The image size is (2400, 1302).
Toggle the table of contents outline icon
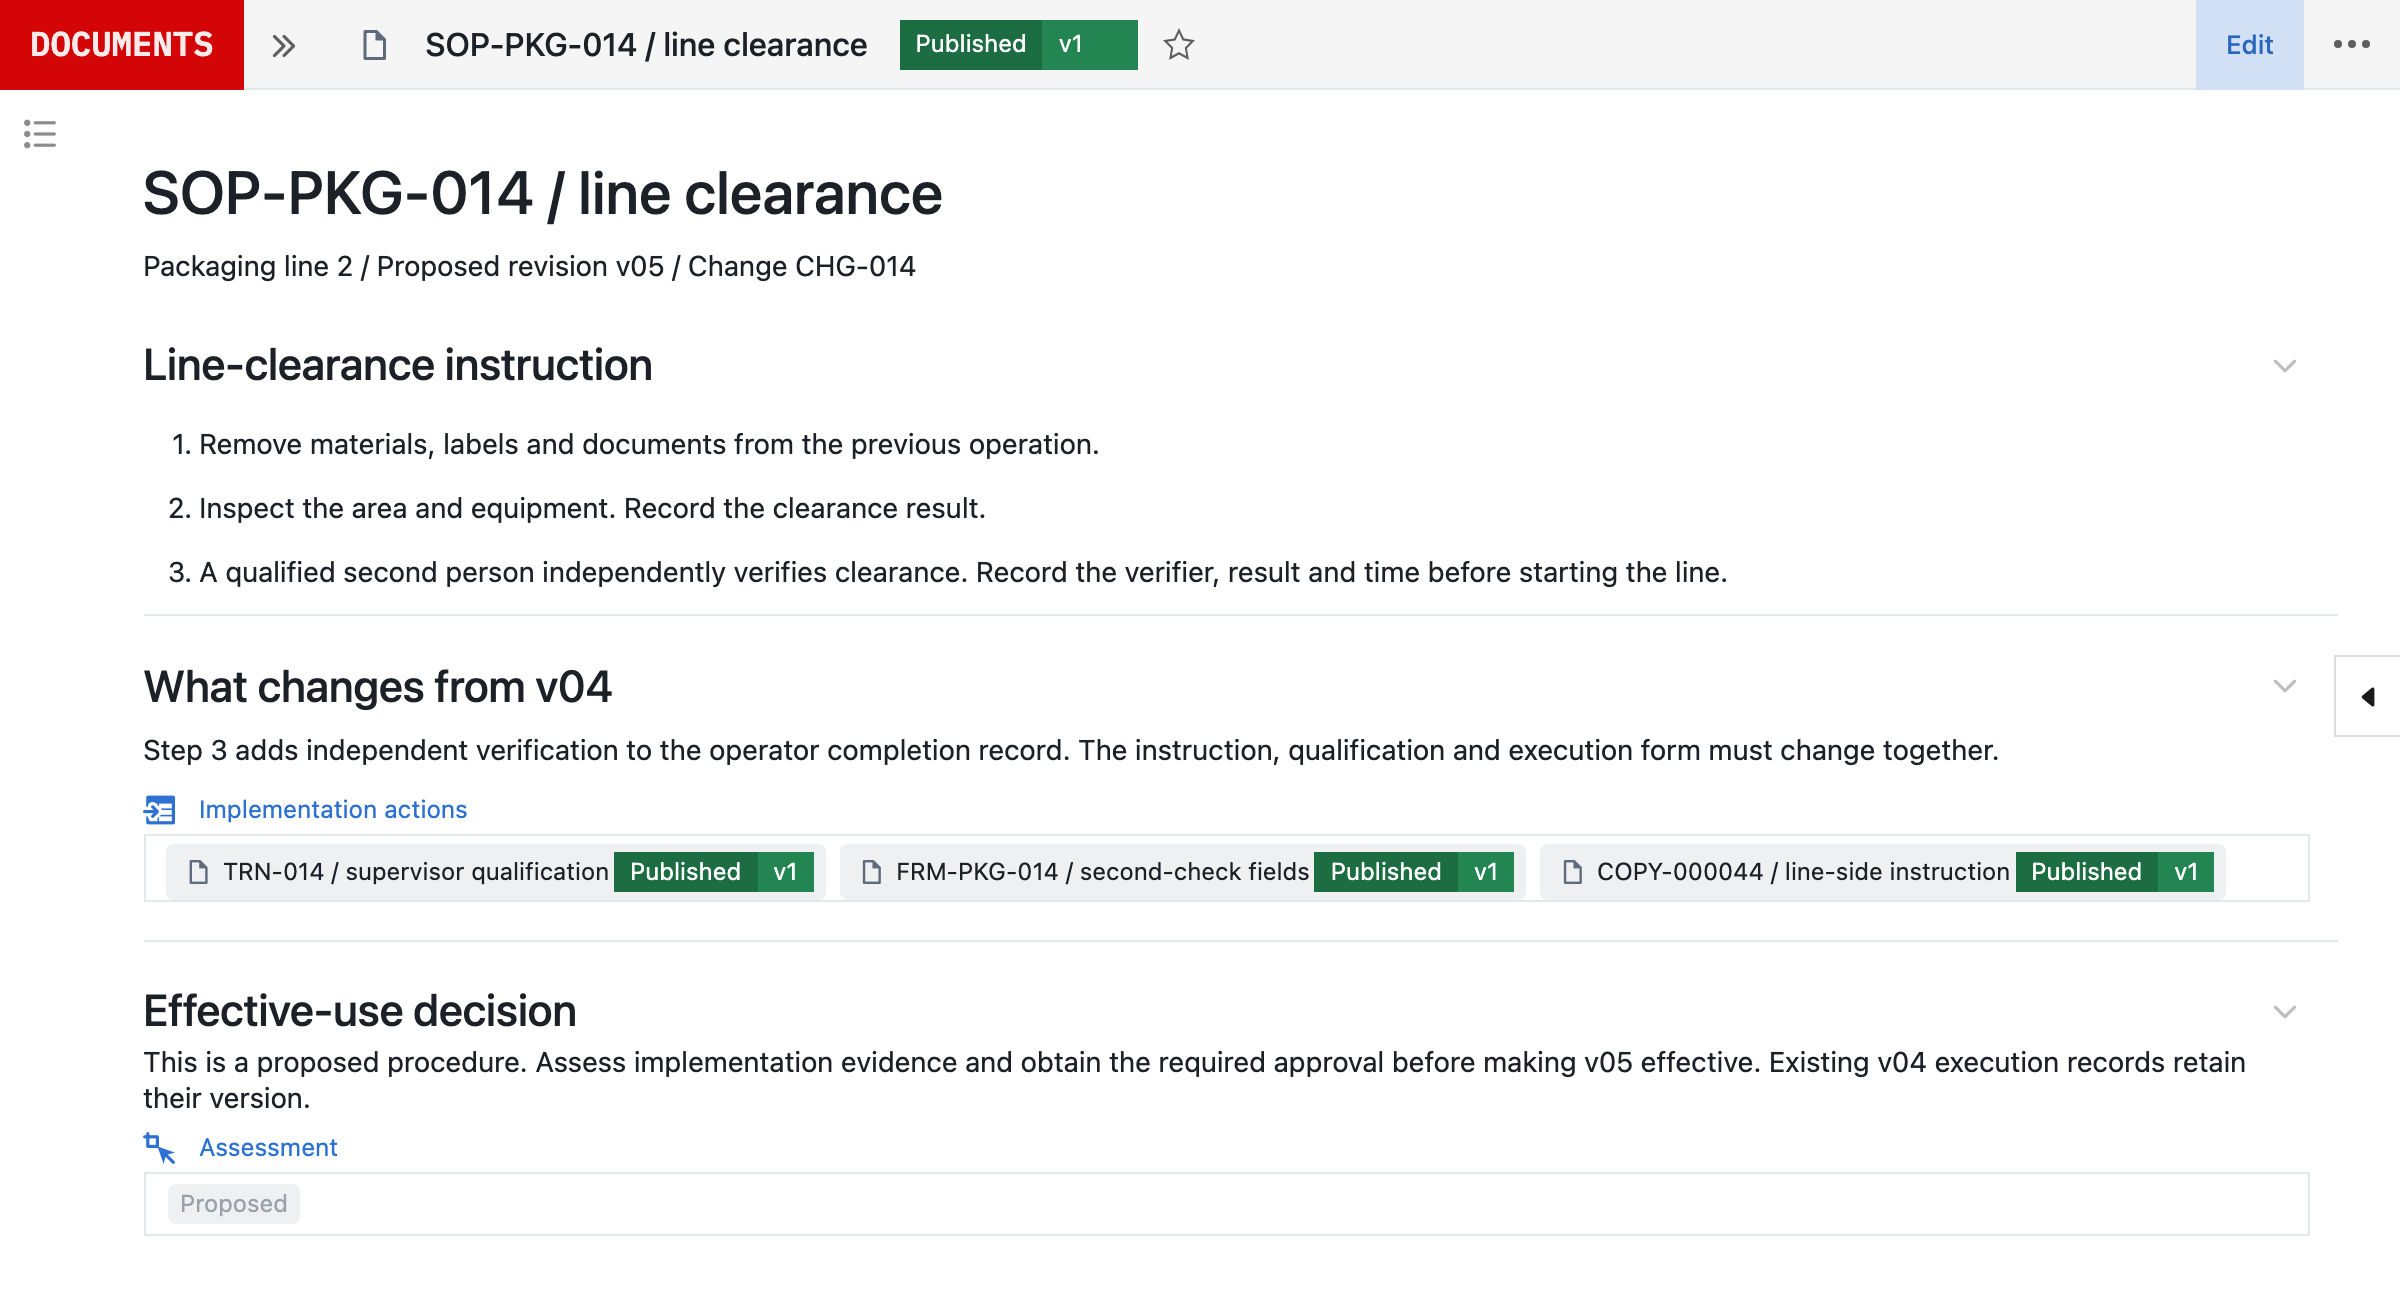40,134
